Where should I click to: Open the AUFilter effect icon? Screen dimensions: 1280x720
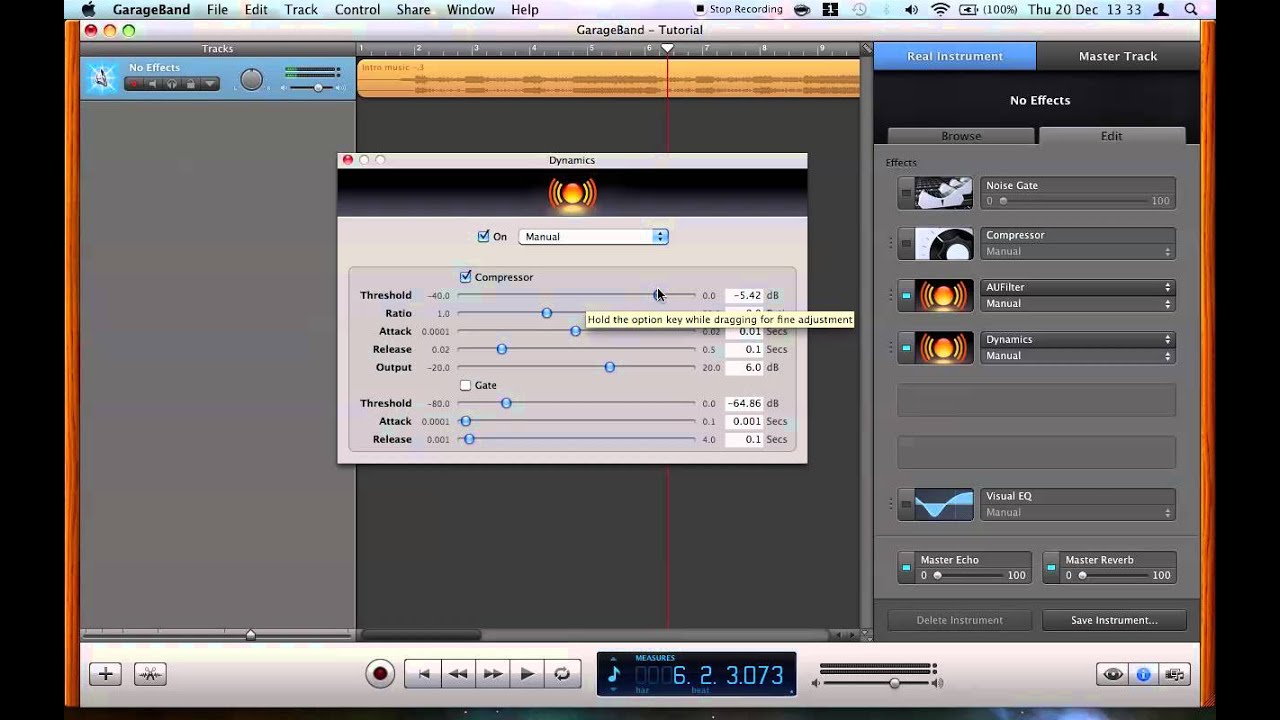click(x=944, y=296)
